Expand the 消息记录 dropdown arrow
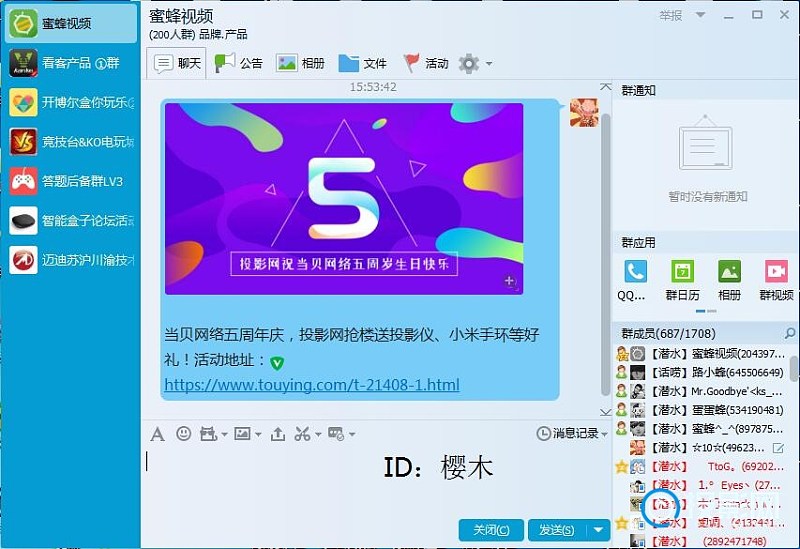This screenshot has height=549, width=800. [605, 435]
